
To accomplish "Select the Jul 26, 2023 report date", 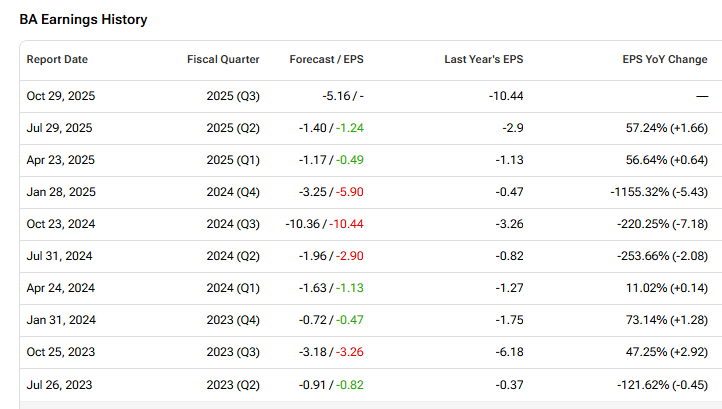I will 60,384.
